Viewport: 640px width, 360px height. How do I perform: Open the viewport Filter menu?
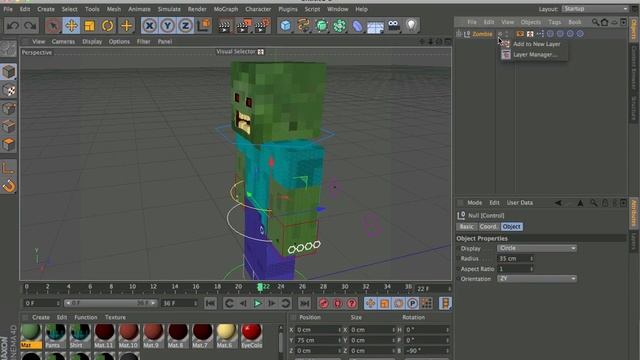click(143, 42)
